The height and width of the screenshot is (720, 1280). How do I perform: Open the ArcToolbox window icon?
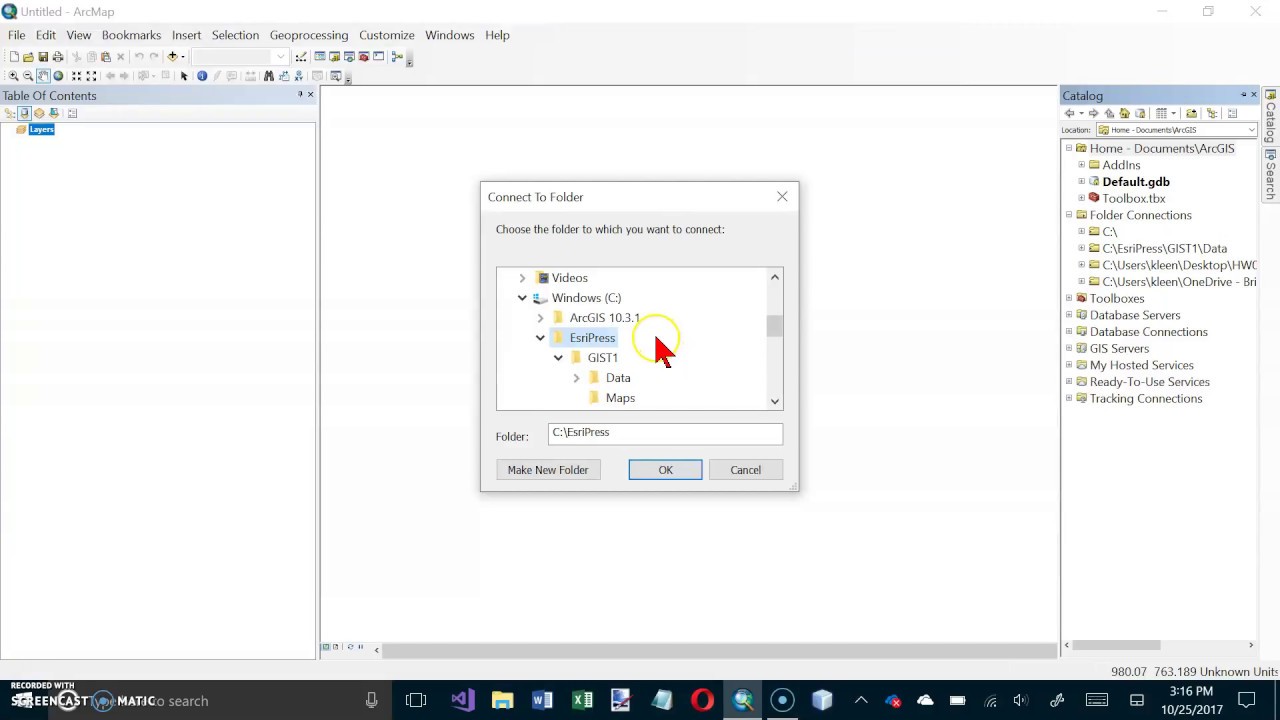[x=364, y=57]
